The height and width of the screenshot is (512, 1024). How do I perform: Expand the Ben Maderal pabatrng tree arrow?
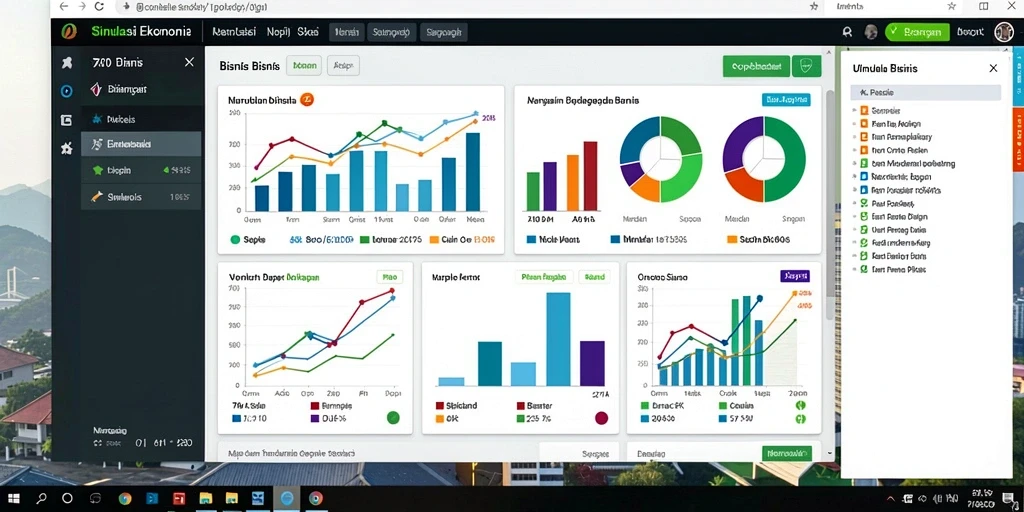point(855,164)
